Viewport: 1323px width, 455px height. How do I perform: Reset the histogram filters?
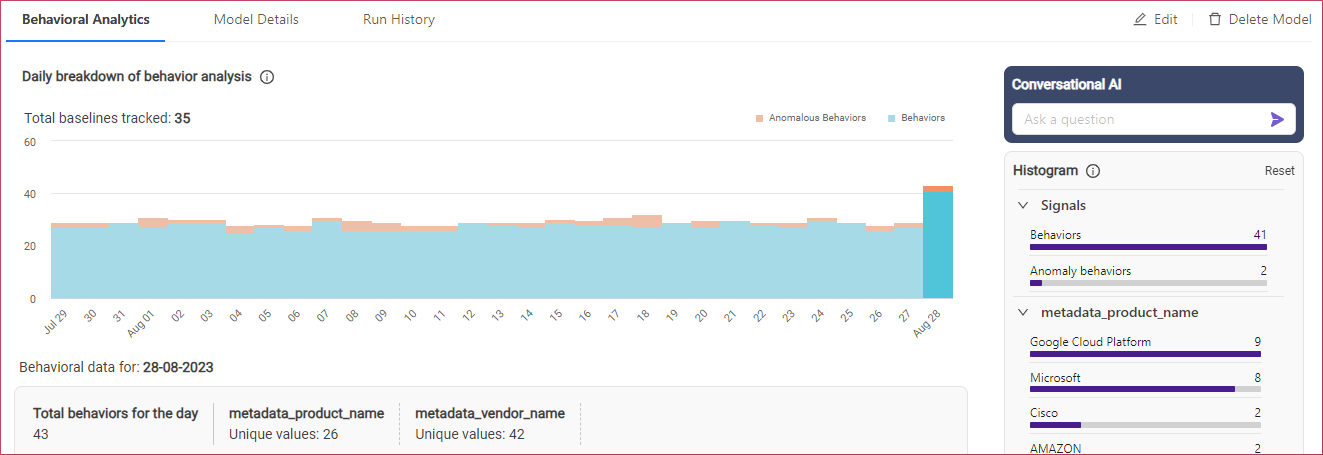tap(1279, 171)
